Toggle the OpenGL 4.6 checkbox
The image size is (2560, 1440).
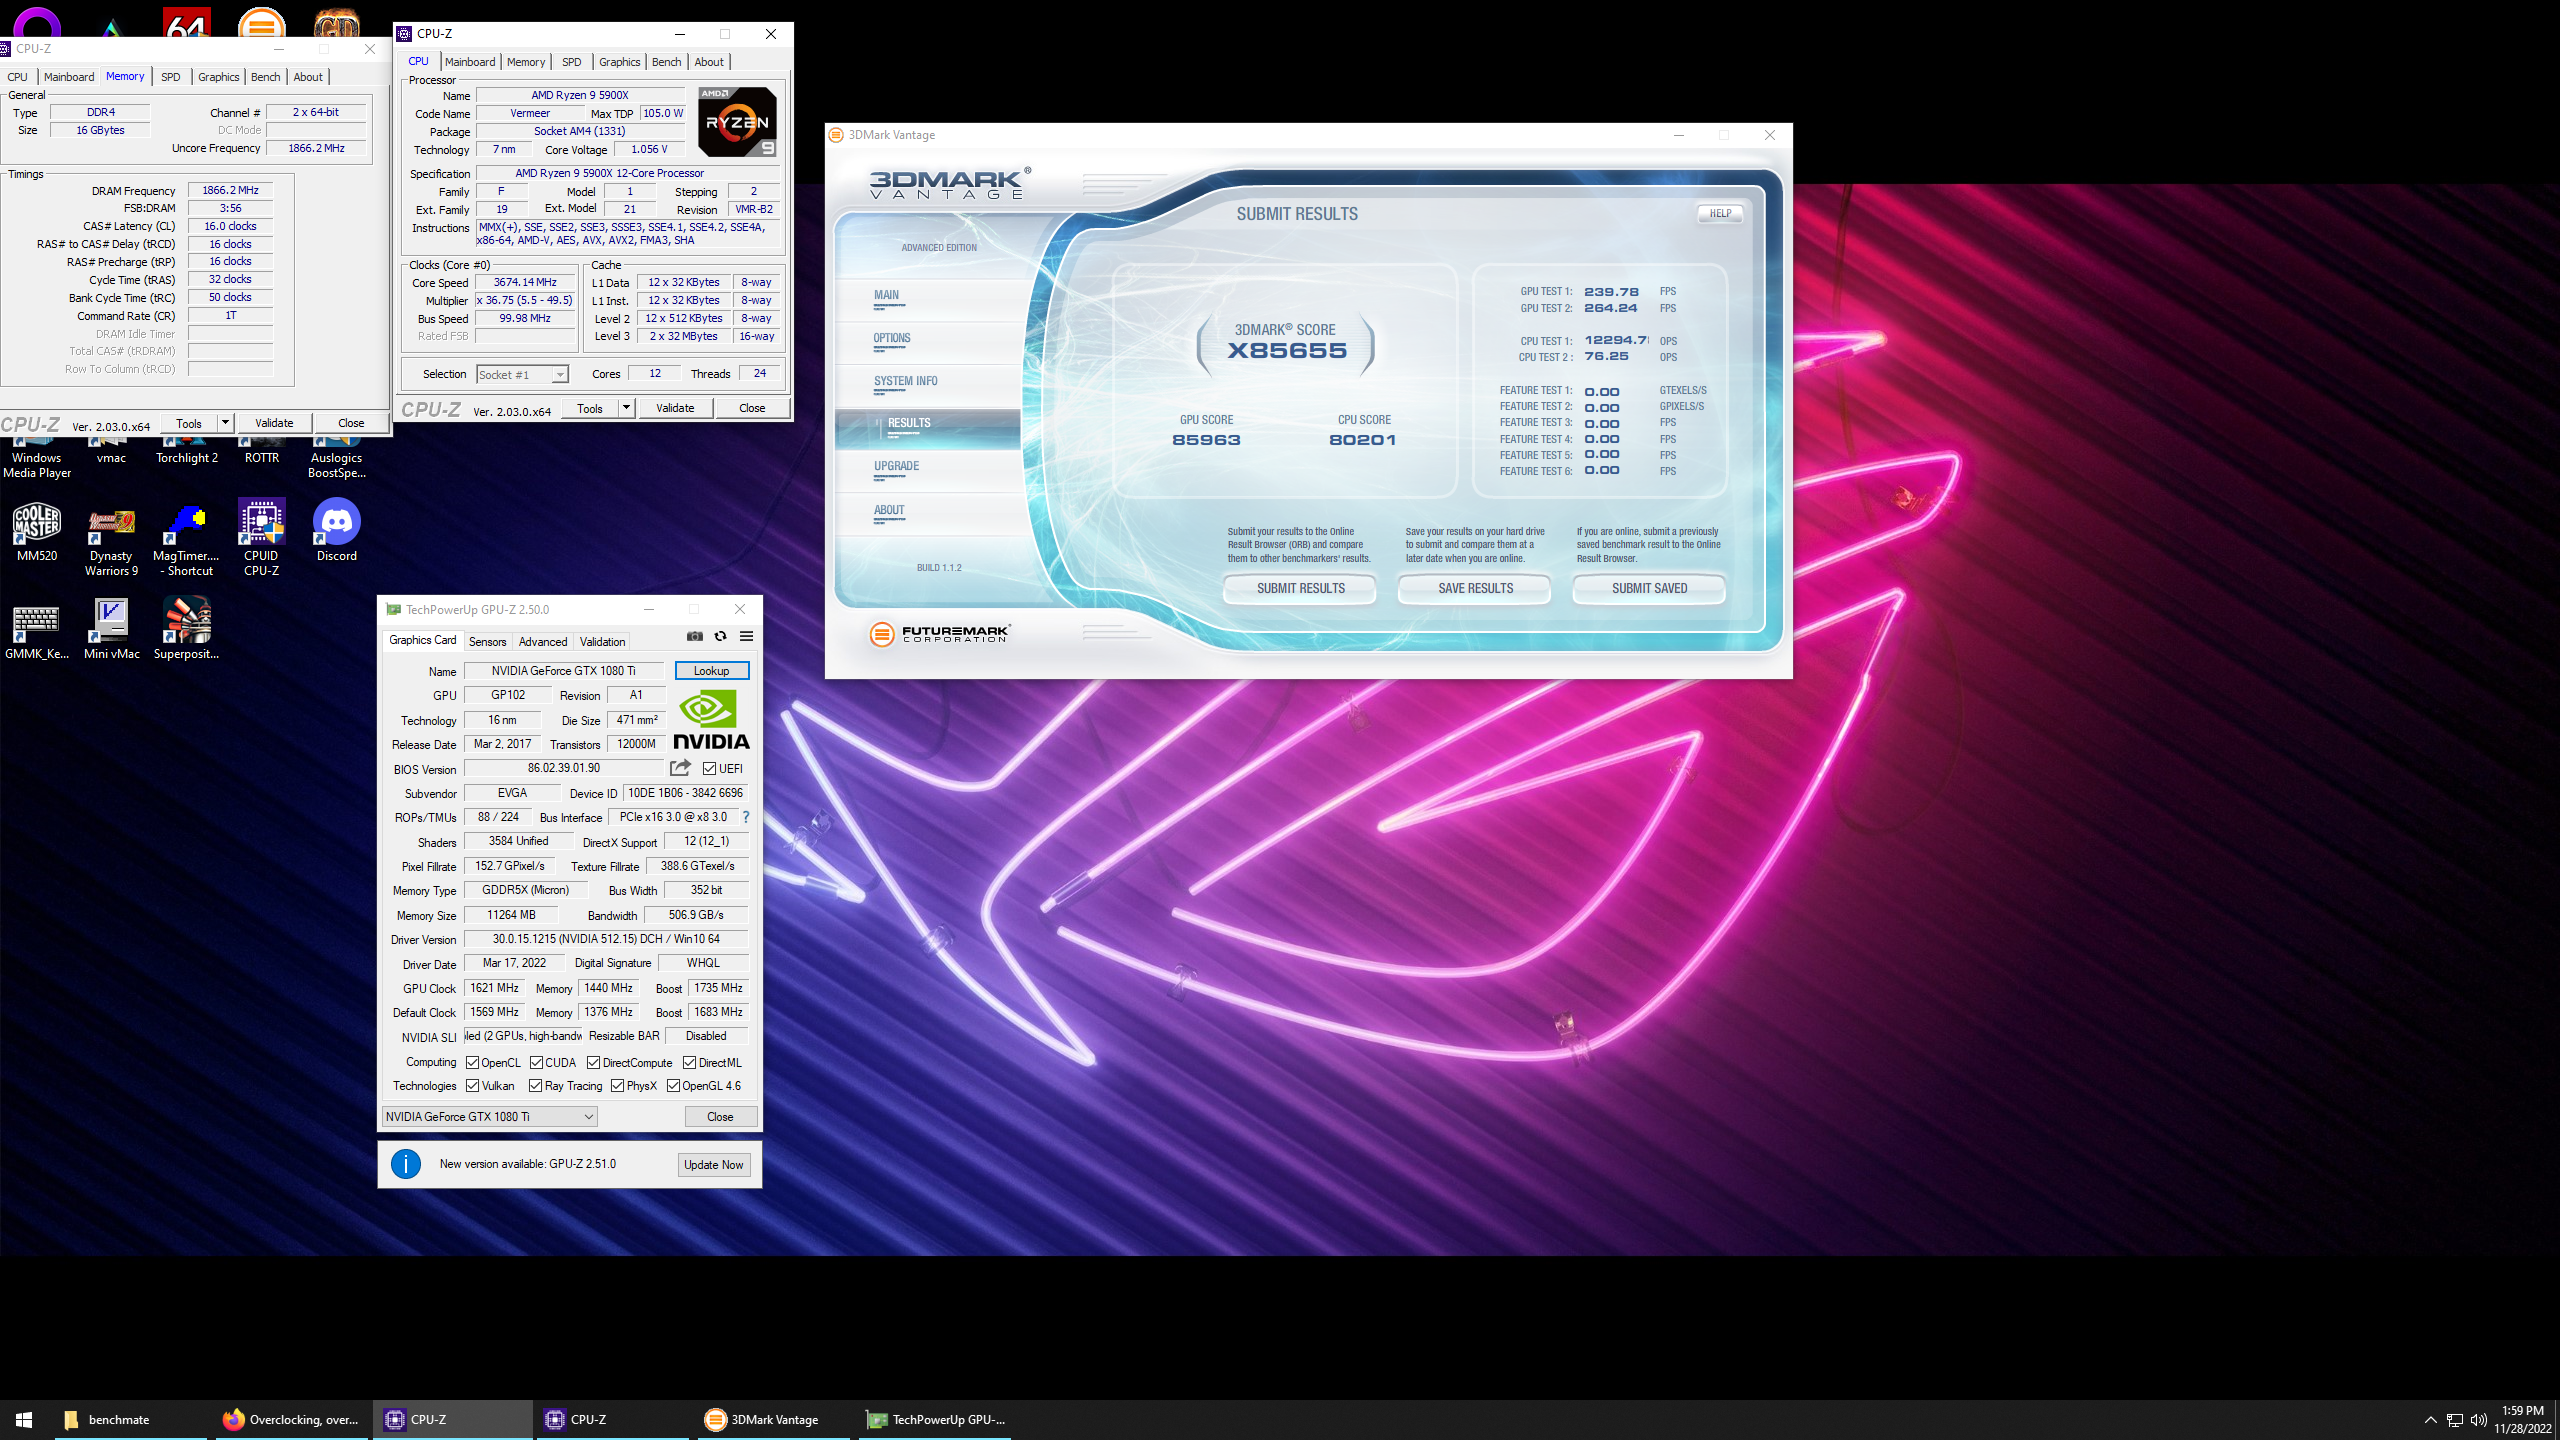click(x=674, y=1086)
